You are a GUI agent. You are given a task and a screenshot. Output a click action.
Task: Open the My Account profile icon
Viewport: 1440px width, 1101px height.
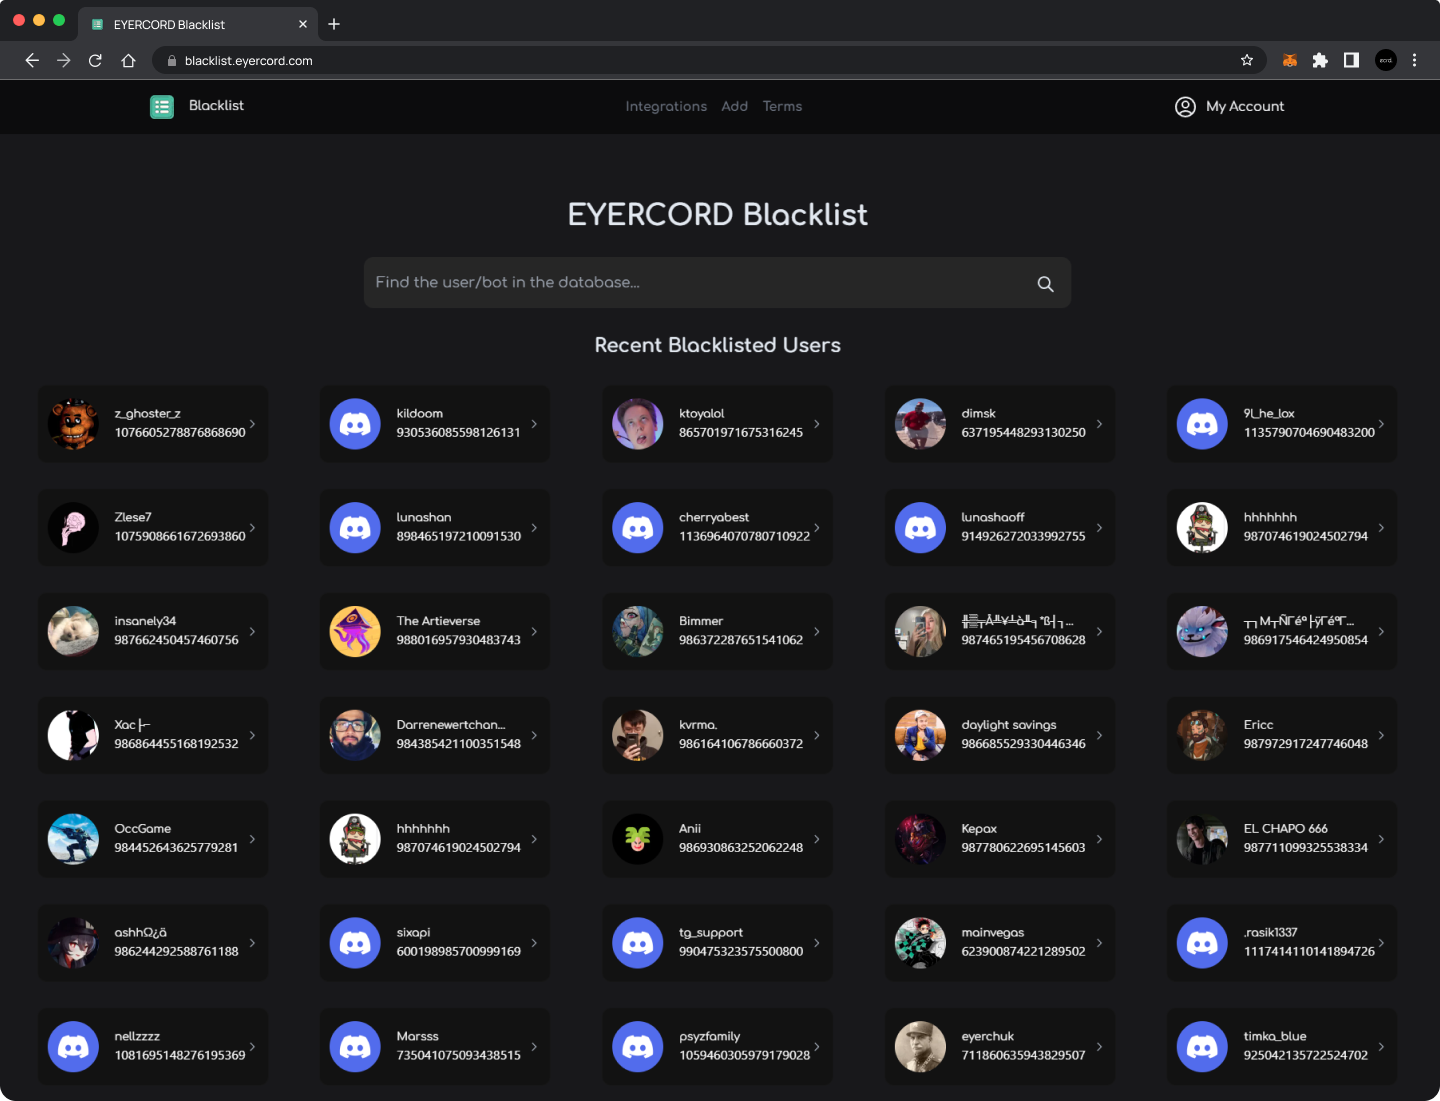point(1185,107)
